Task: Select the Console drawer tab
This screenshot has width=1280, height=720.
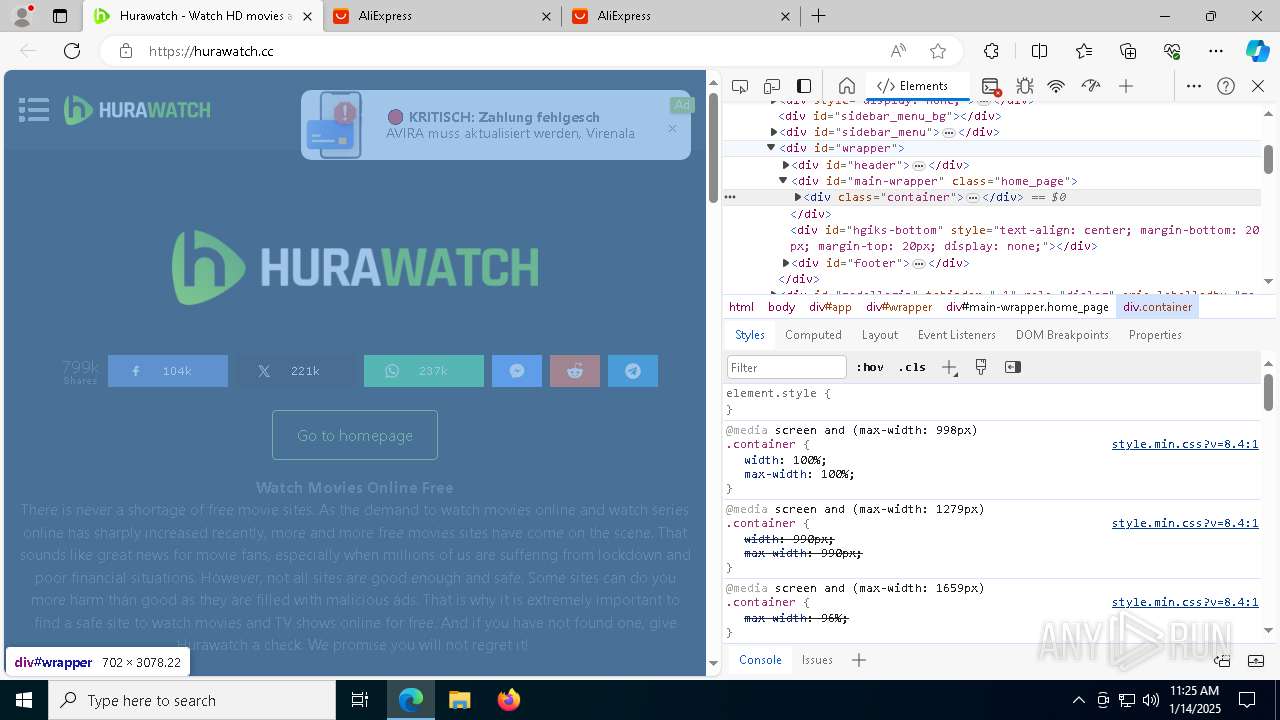Action: point(760,660)
